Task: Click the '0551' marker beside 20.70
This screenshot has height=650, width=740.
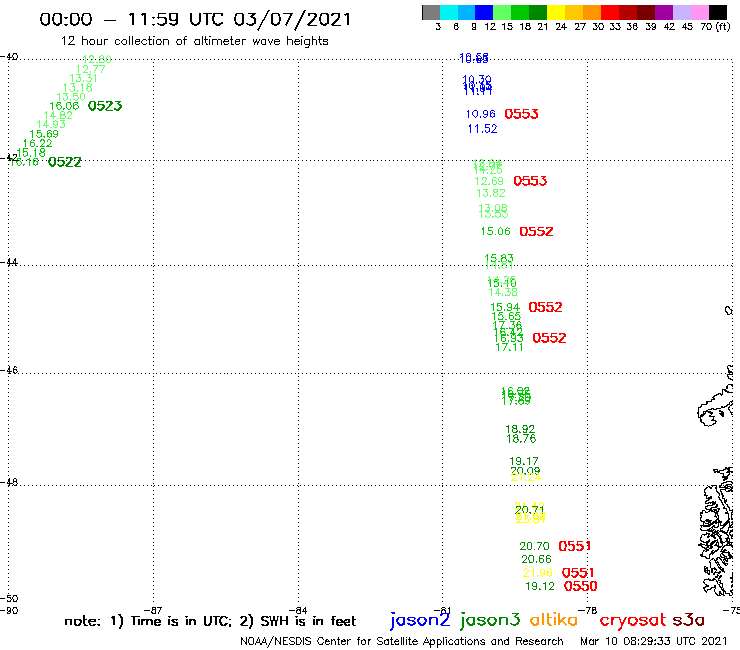Action: [575, 546]
